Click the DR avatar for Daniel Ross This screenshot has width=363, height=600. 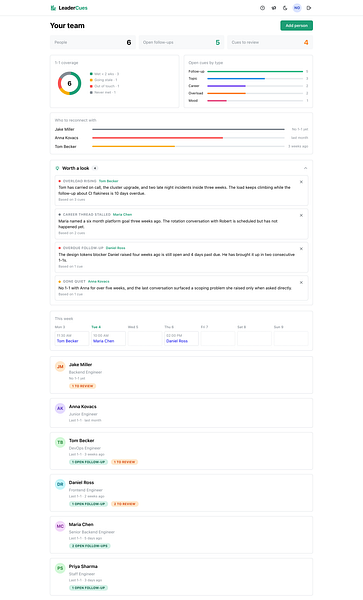[60, 484]
